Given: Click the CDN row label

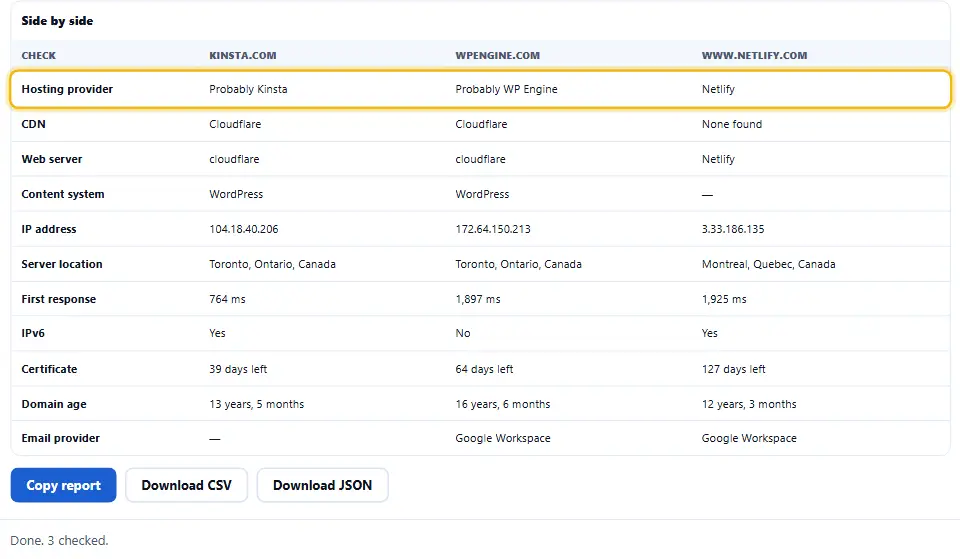Looking at the screenshot, I should (x=34, y=124).
